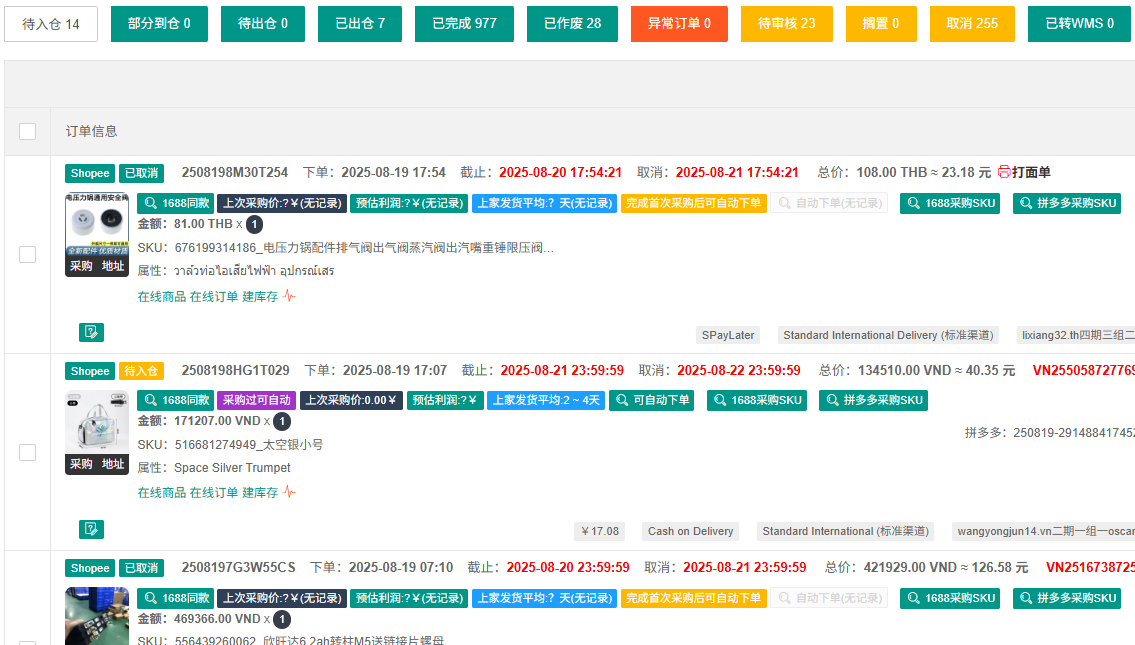Viewport: 1135px width, 645px height.
Task: Click the inventory trend icon in first order
Action: tap(289, 296)
